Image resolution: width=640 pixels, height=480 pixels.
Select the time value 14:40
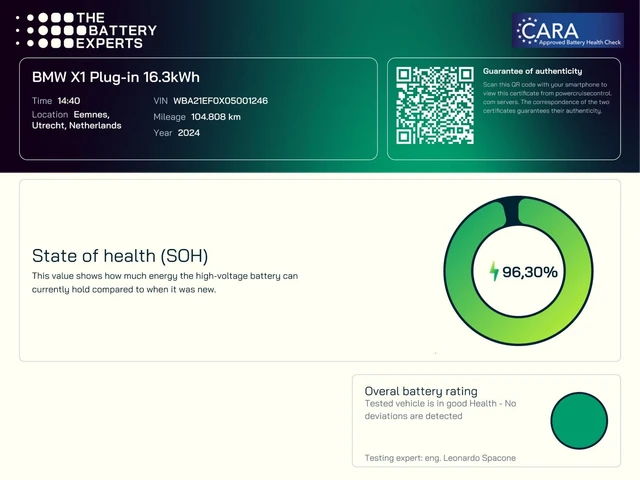point(69,101)
